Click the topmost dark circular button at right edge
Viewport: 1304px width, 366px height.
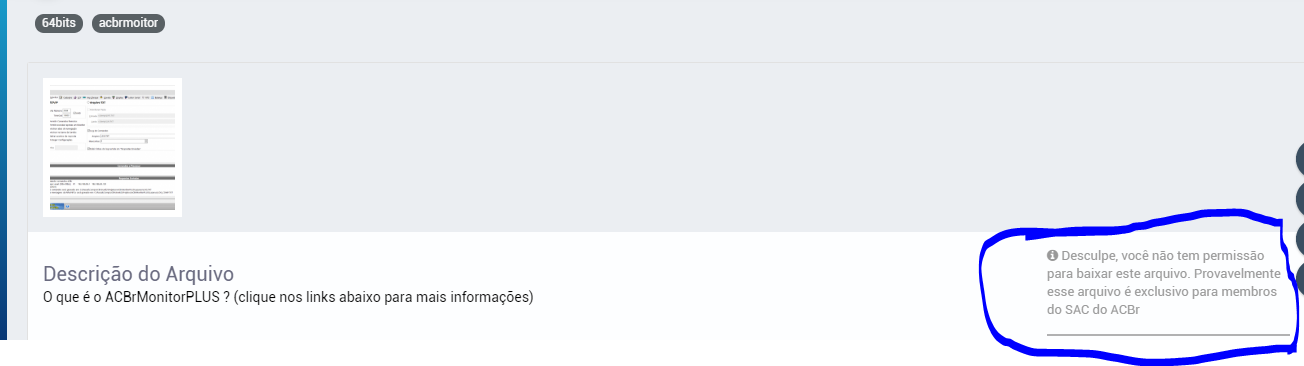1299,159
